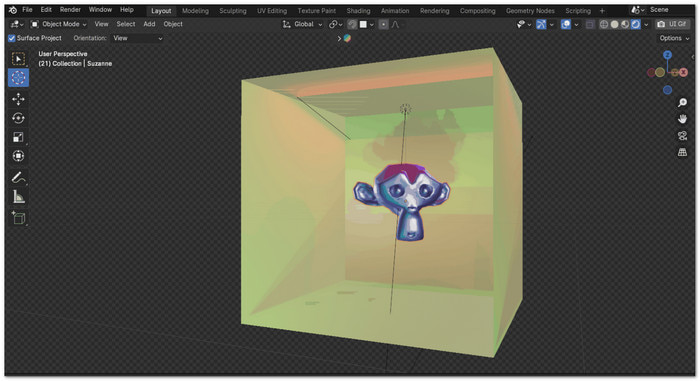This screenshot has width=700, height=381.
Task: Open the Orientation View dropdown
Action: 137,38
